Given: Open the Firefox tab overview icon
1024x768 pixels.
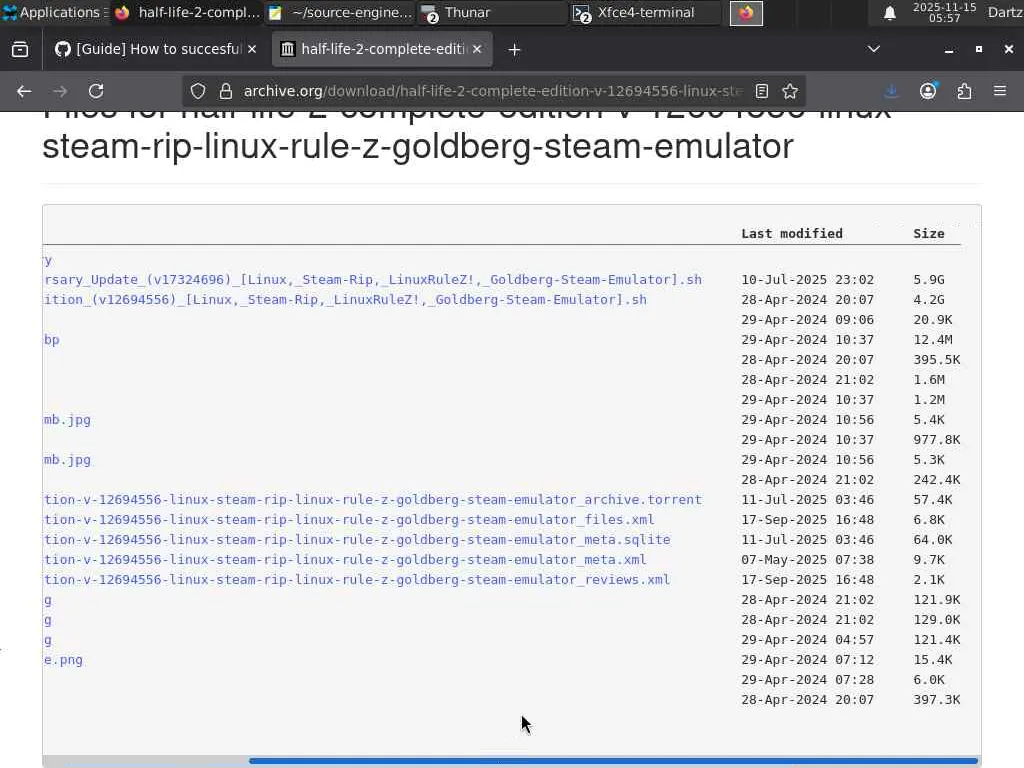Looking at the screenshot, I should pos(20,50).
